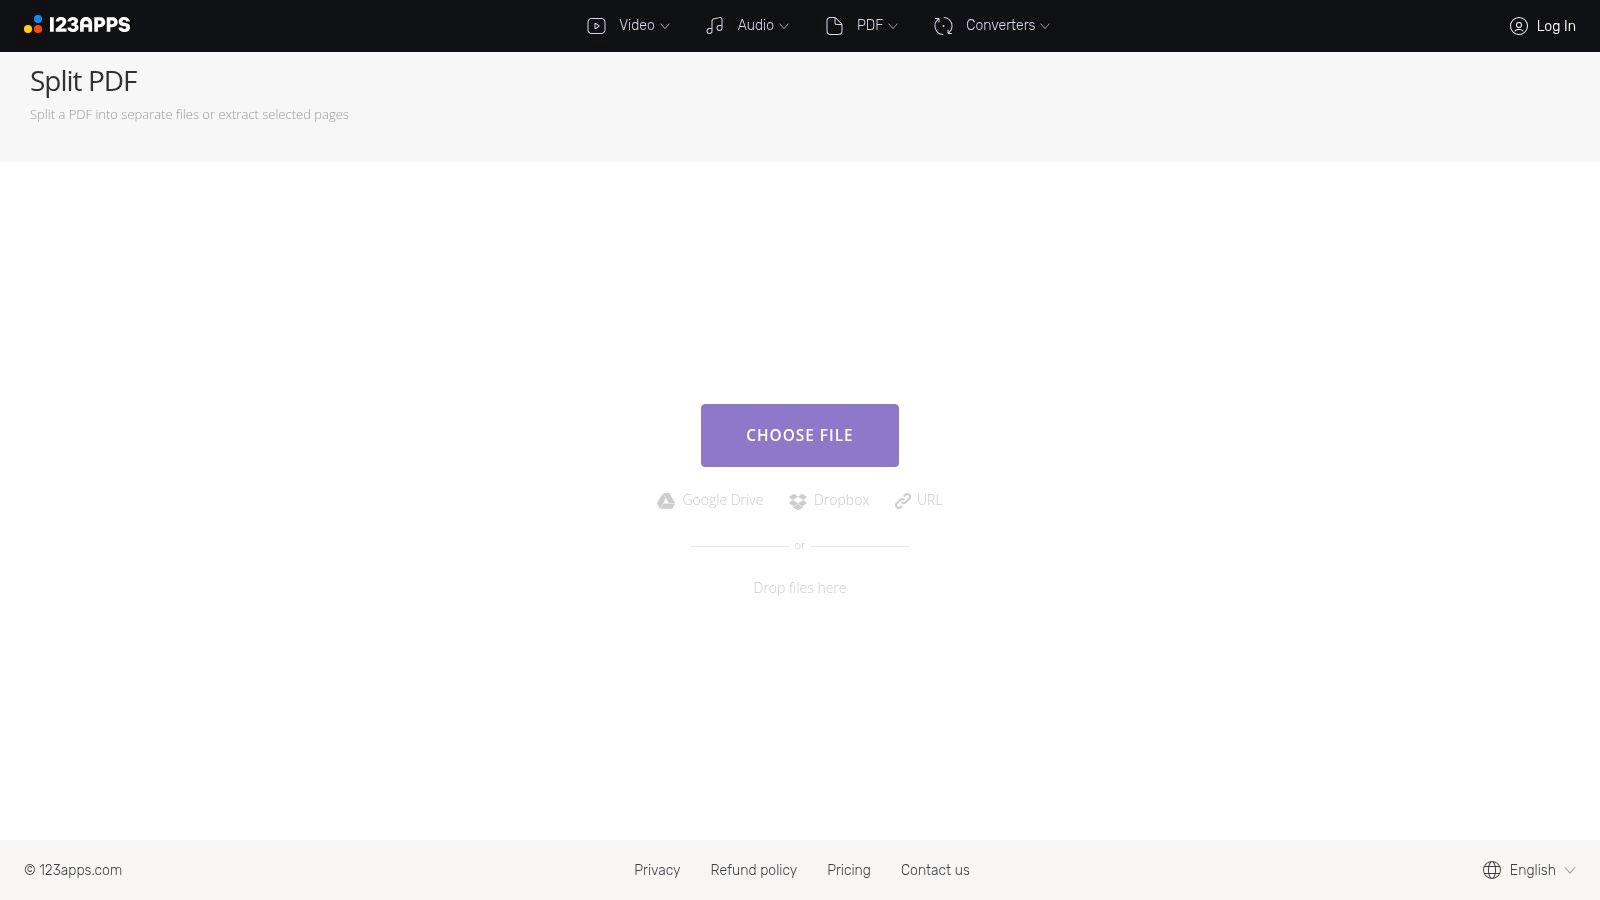Click the Audio music note icon
The image size is (1600, 900).
[x=714, y=25]
